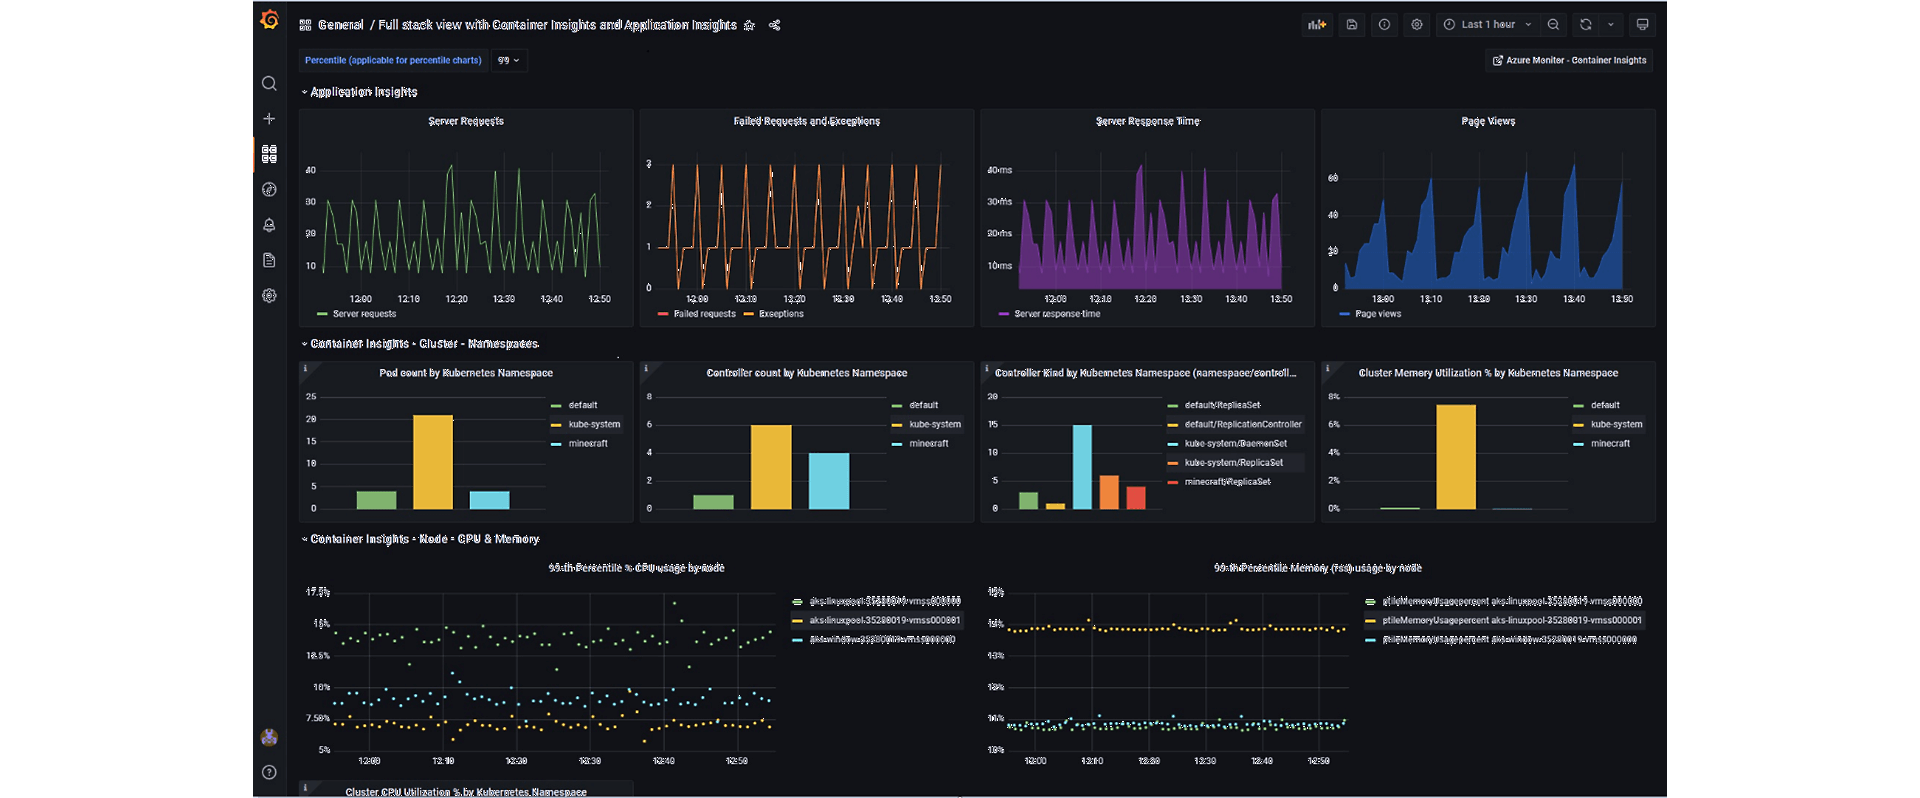Open Azure Monitor - Container Insights link
This screenshot has width=1920, height=798.
tap(1569, 61)
